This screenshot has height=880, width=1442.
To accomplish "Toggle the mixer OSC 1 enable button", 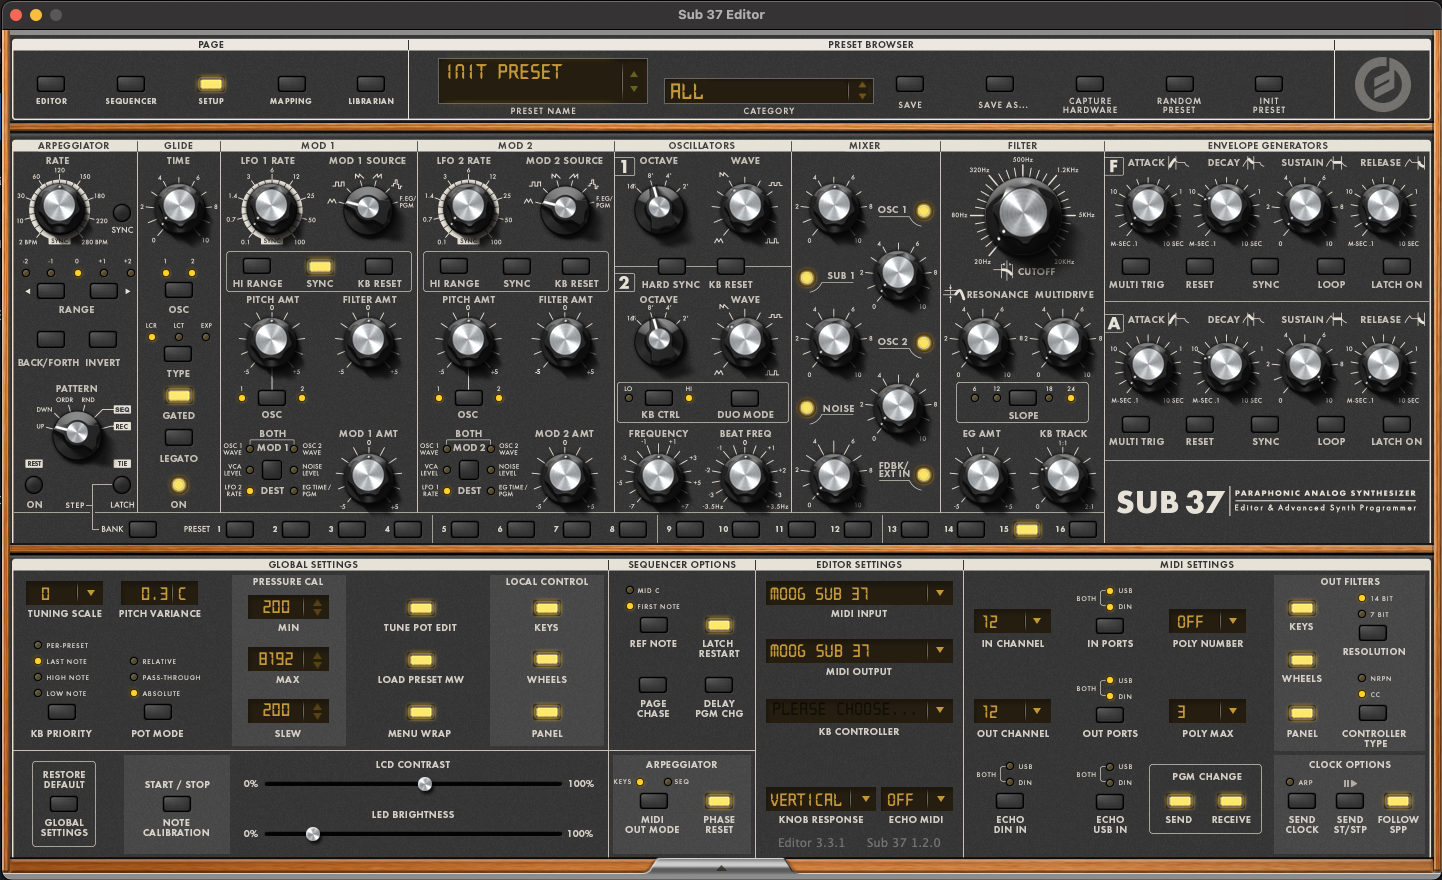I will (924, 211).
